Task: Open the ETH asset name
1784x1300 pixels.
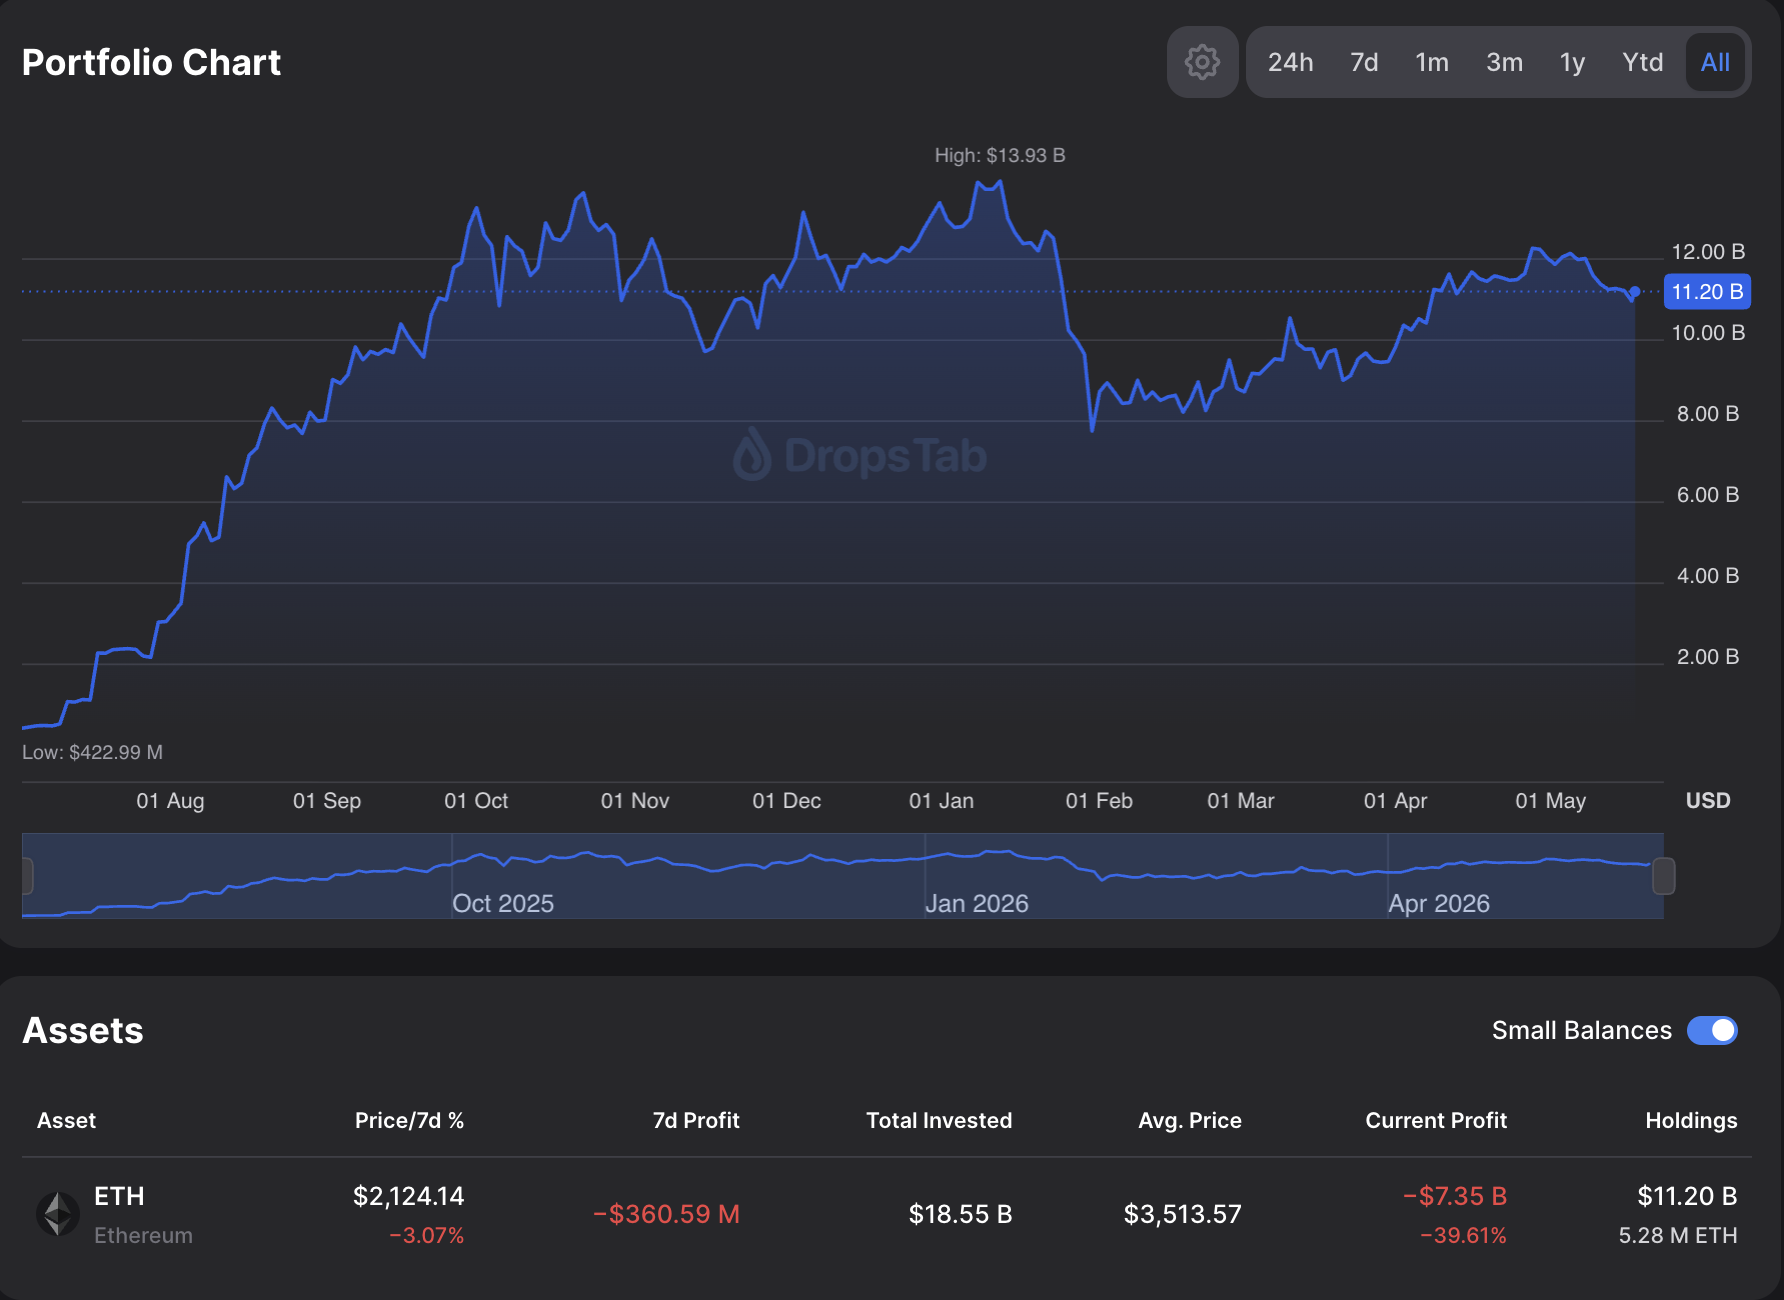Action: (x=119, y=1196)
